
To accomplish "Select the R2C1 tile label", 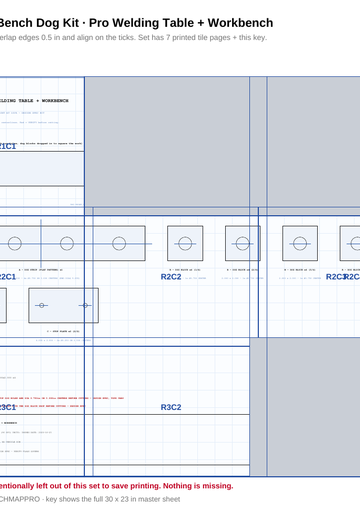I will 7,277.
